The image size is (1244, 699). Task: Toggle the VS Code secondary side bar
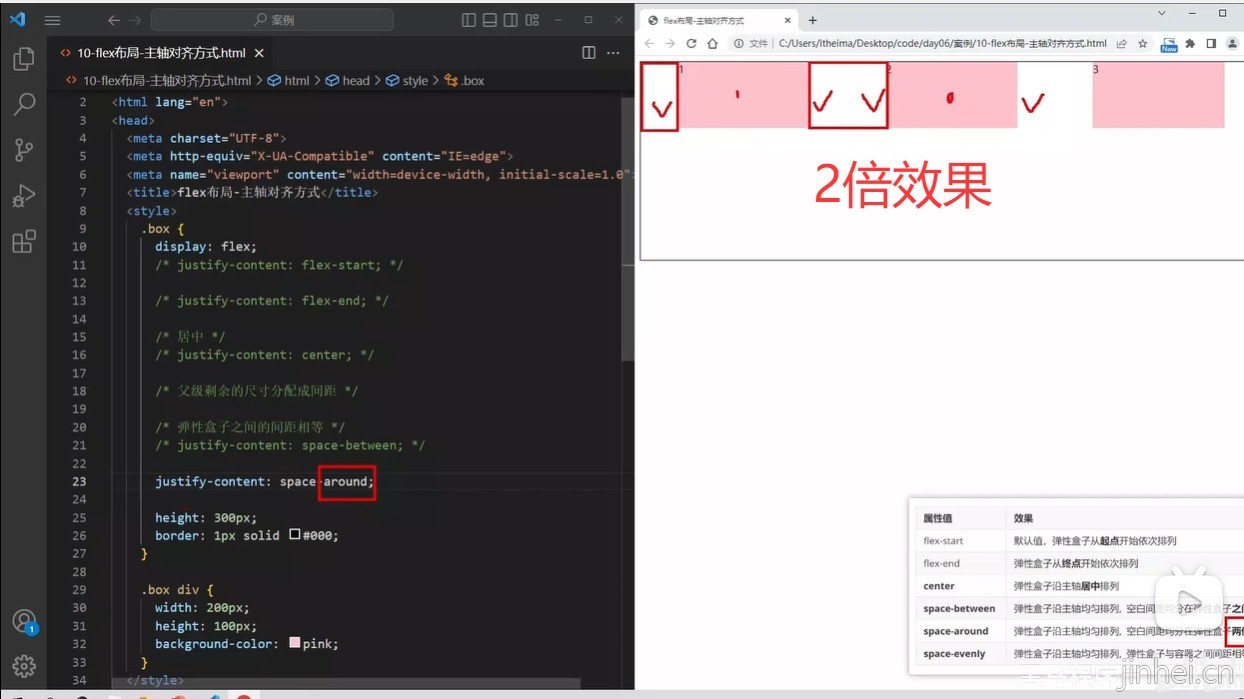pyautogui.click(x=511, y=20)
